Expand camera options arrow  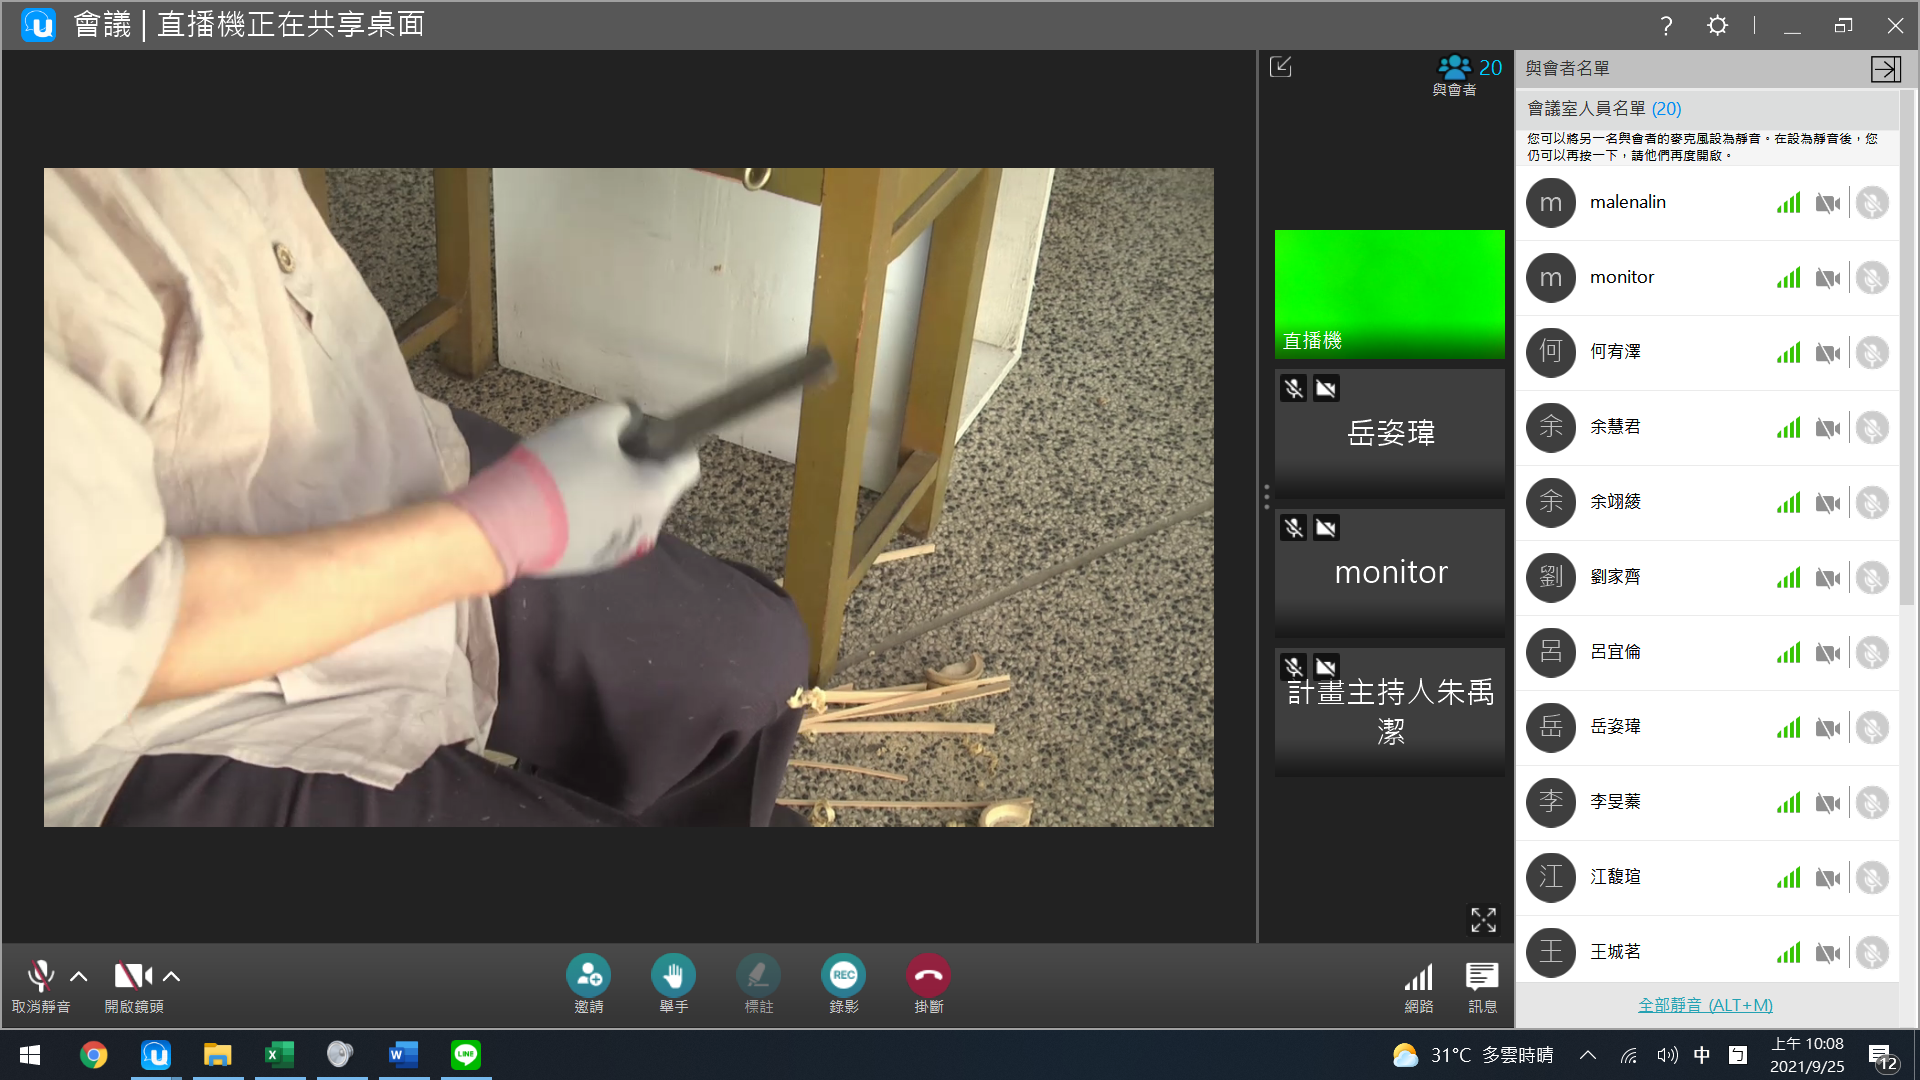click(x=172, y=976)
